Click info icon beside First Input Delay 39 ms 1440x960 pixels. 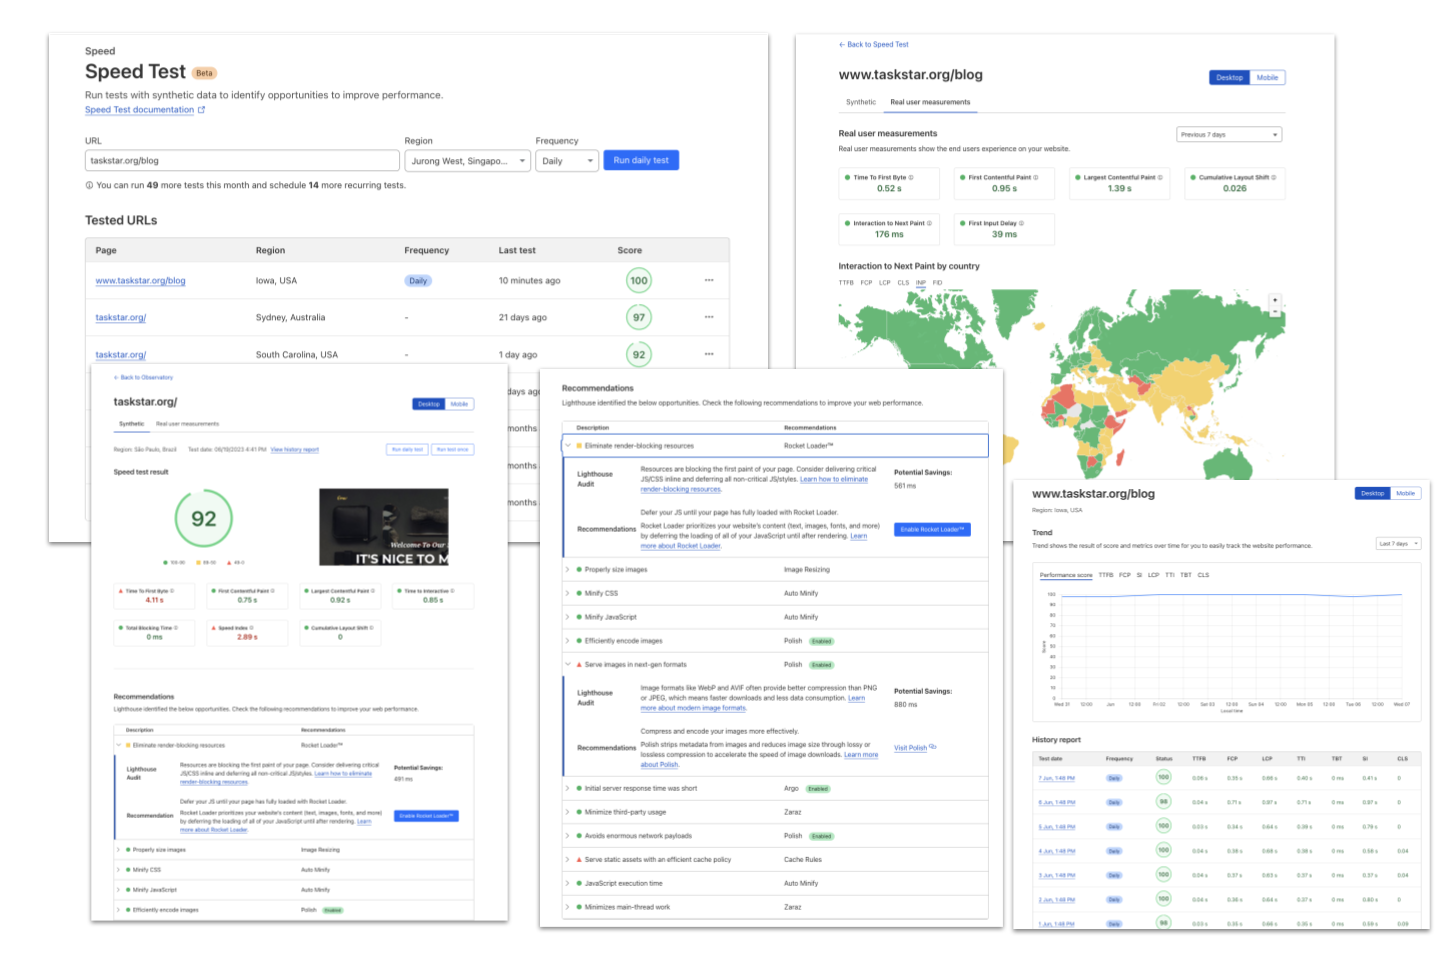click(x=1021, y=223)
